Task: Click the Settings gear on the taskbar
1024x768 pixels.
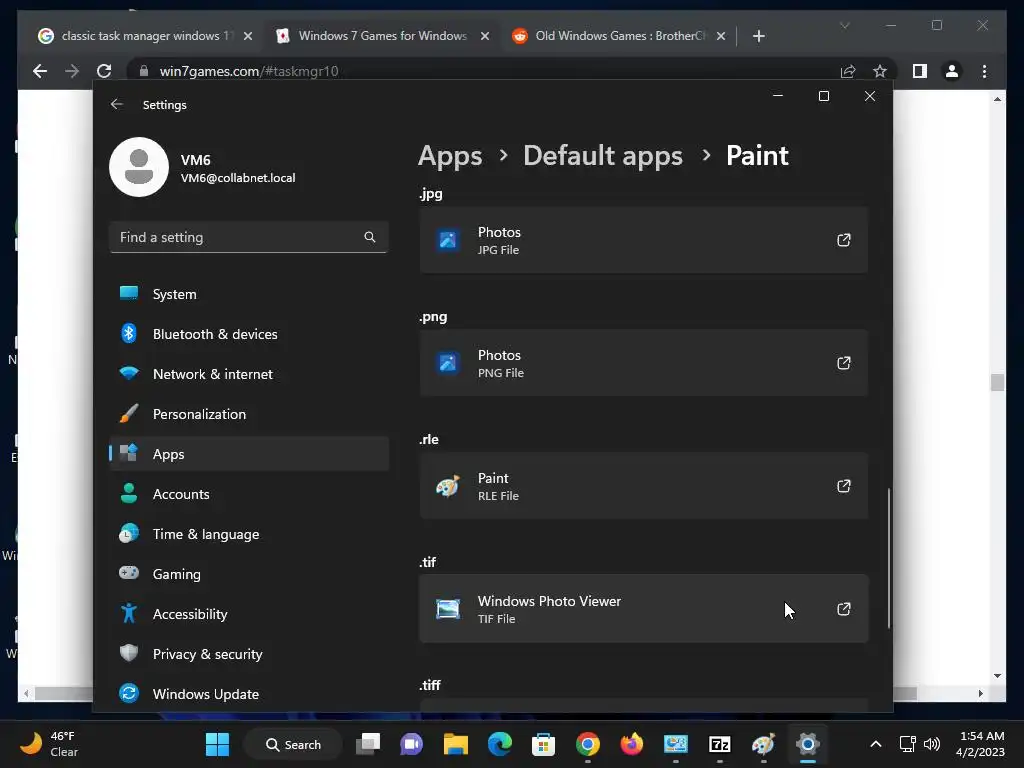Action: point(808,744)
